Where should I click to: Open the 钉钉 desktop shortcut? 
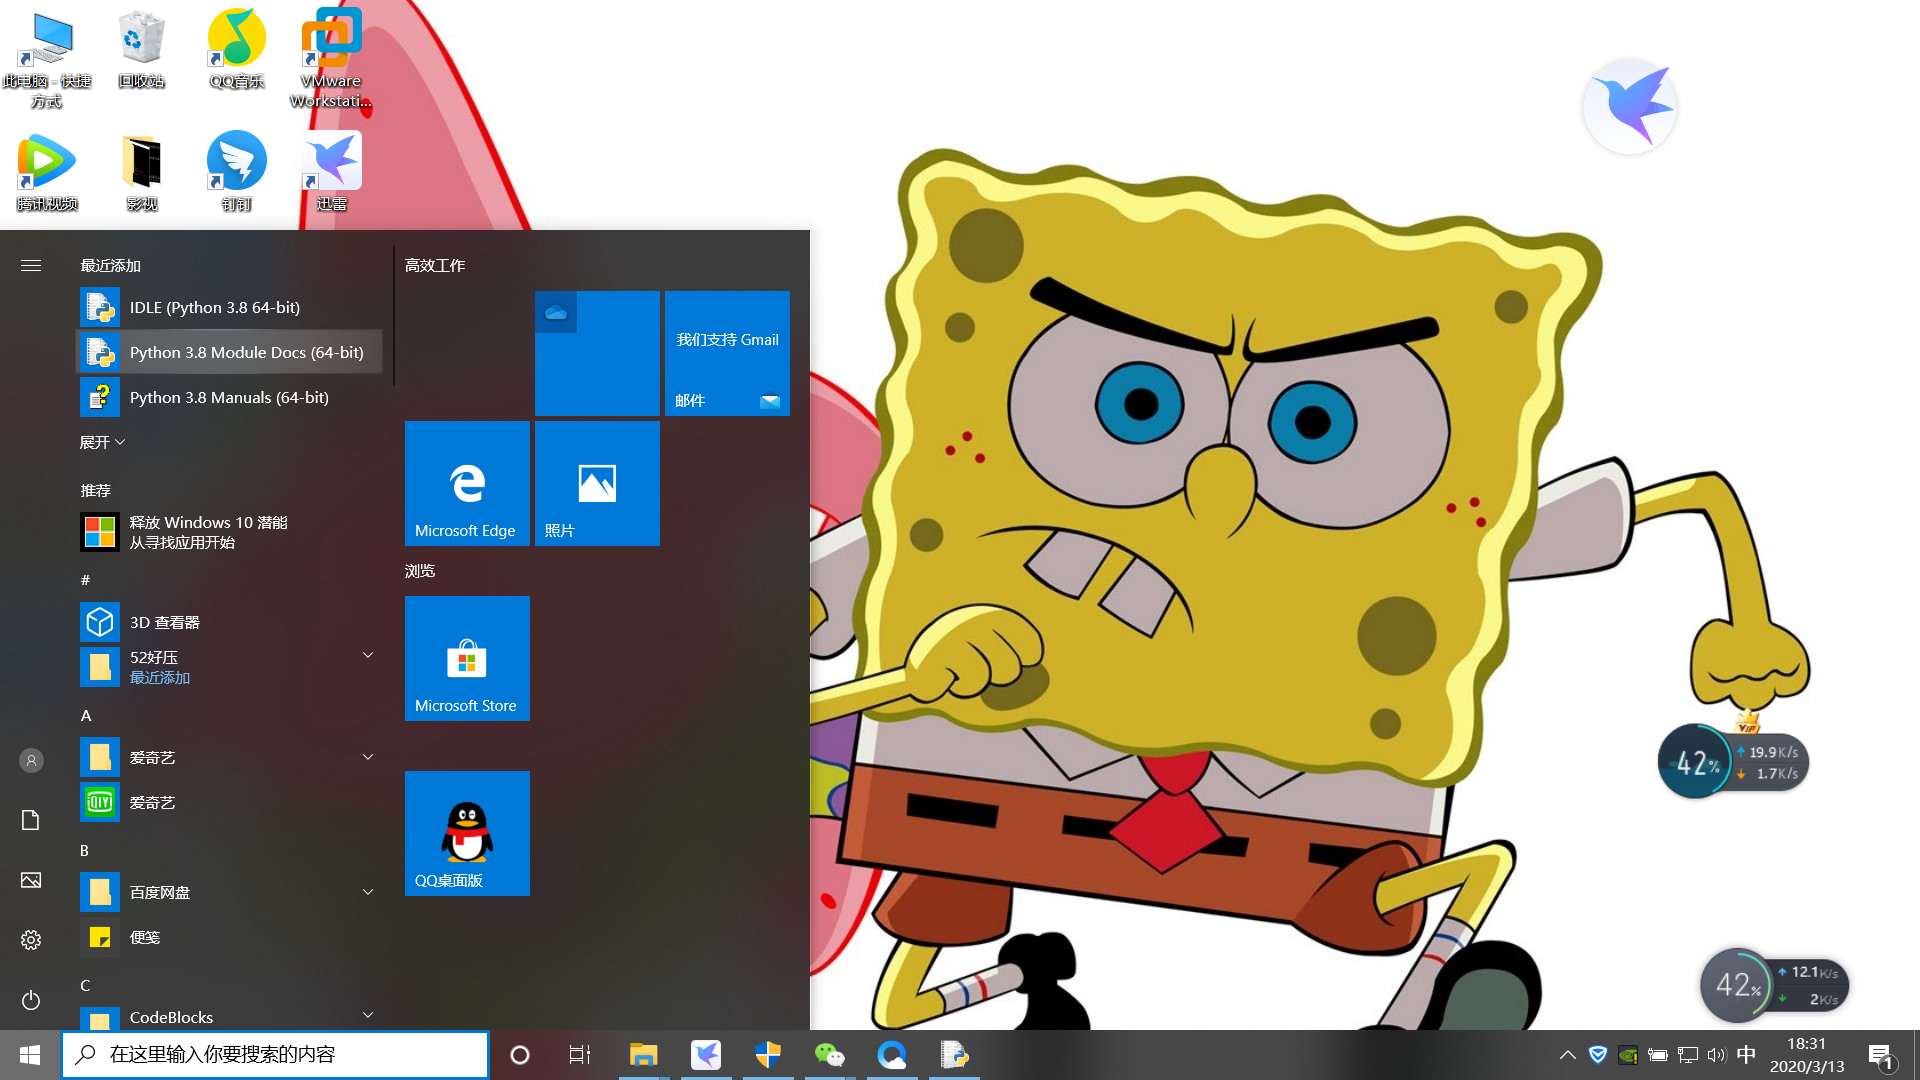point(237,170)
